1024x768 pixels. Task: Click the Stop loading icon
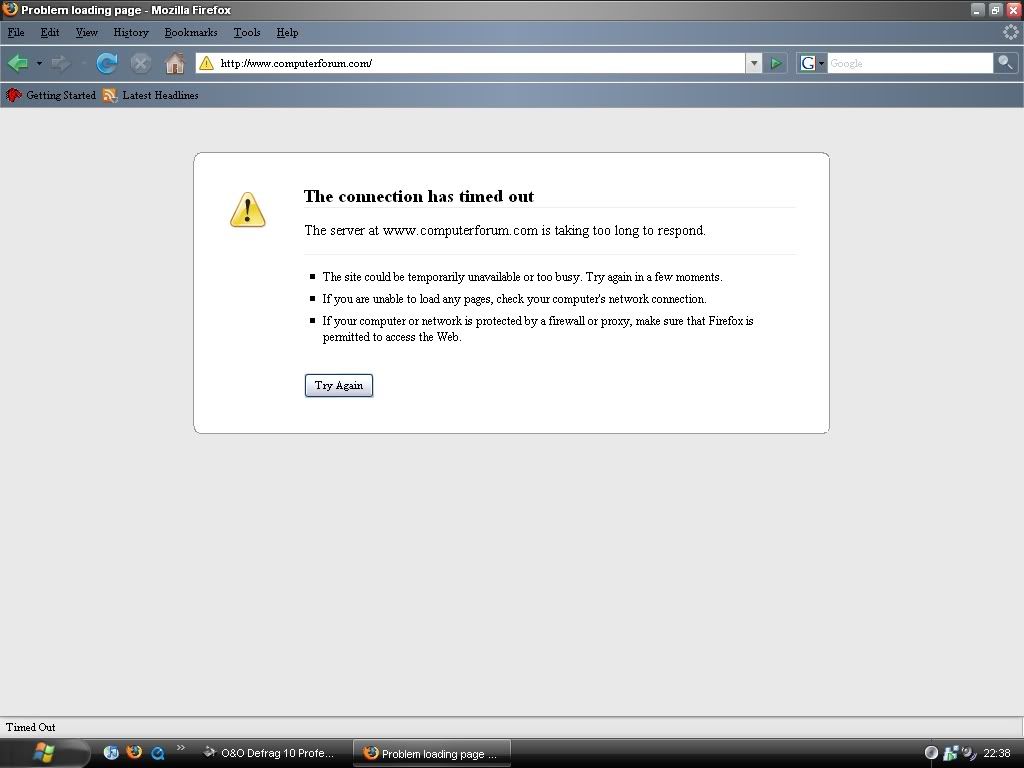point(141,63)
